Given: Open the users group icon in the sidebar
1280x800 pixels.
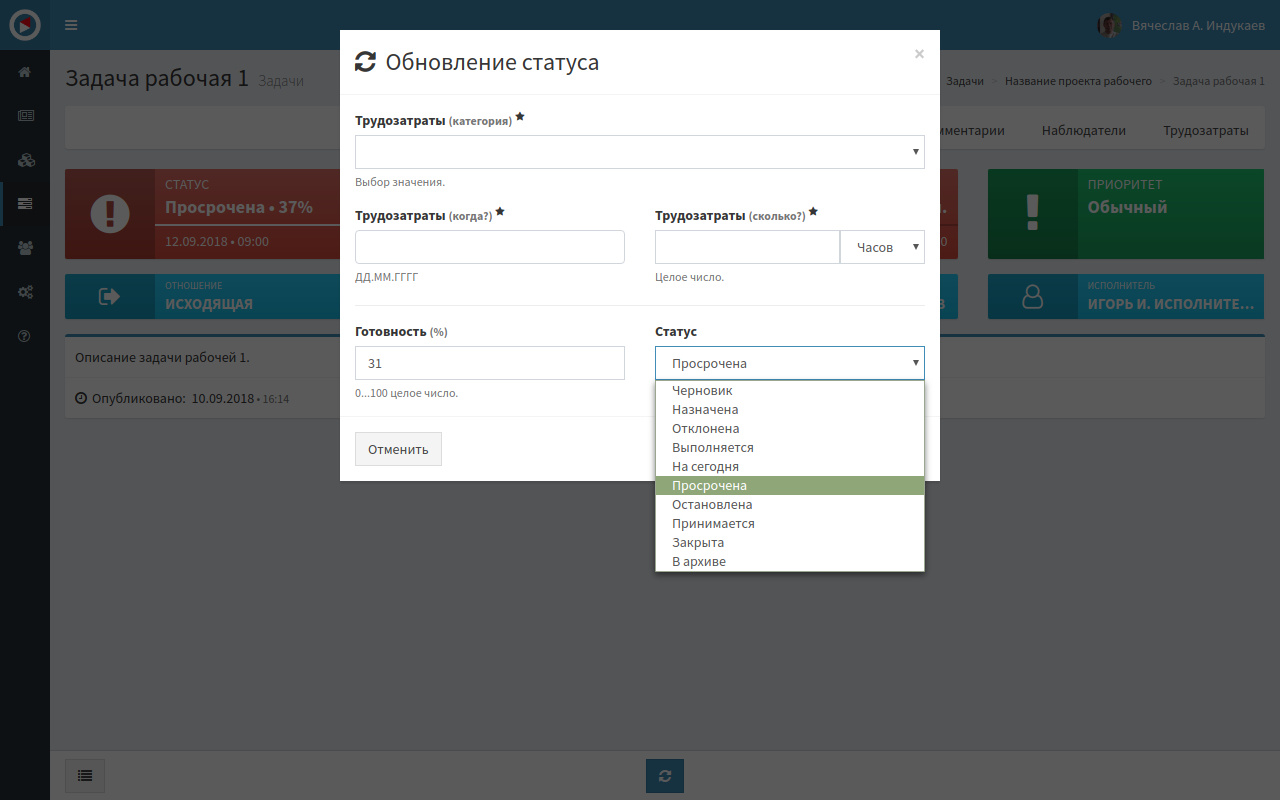Looking at the screenshot, I should [25, 248].
